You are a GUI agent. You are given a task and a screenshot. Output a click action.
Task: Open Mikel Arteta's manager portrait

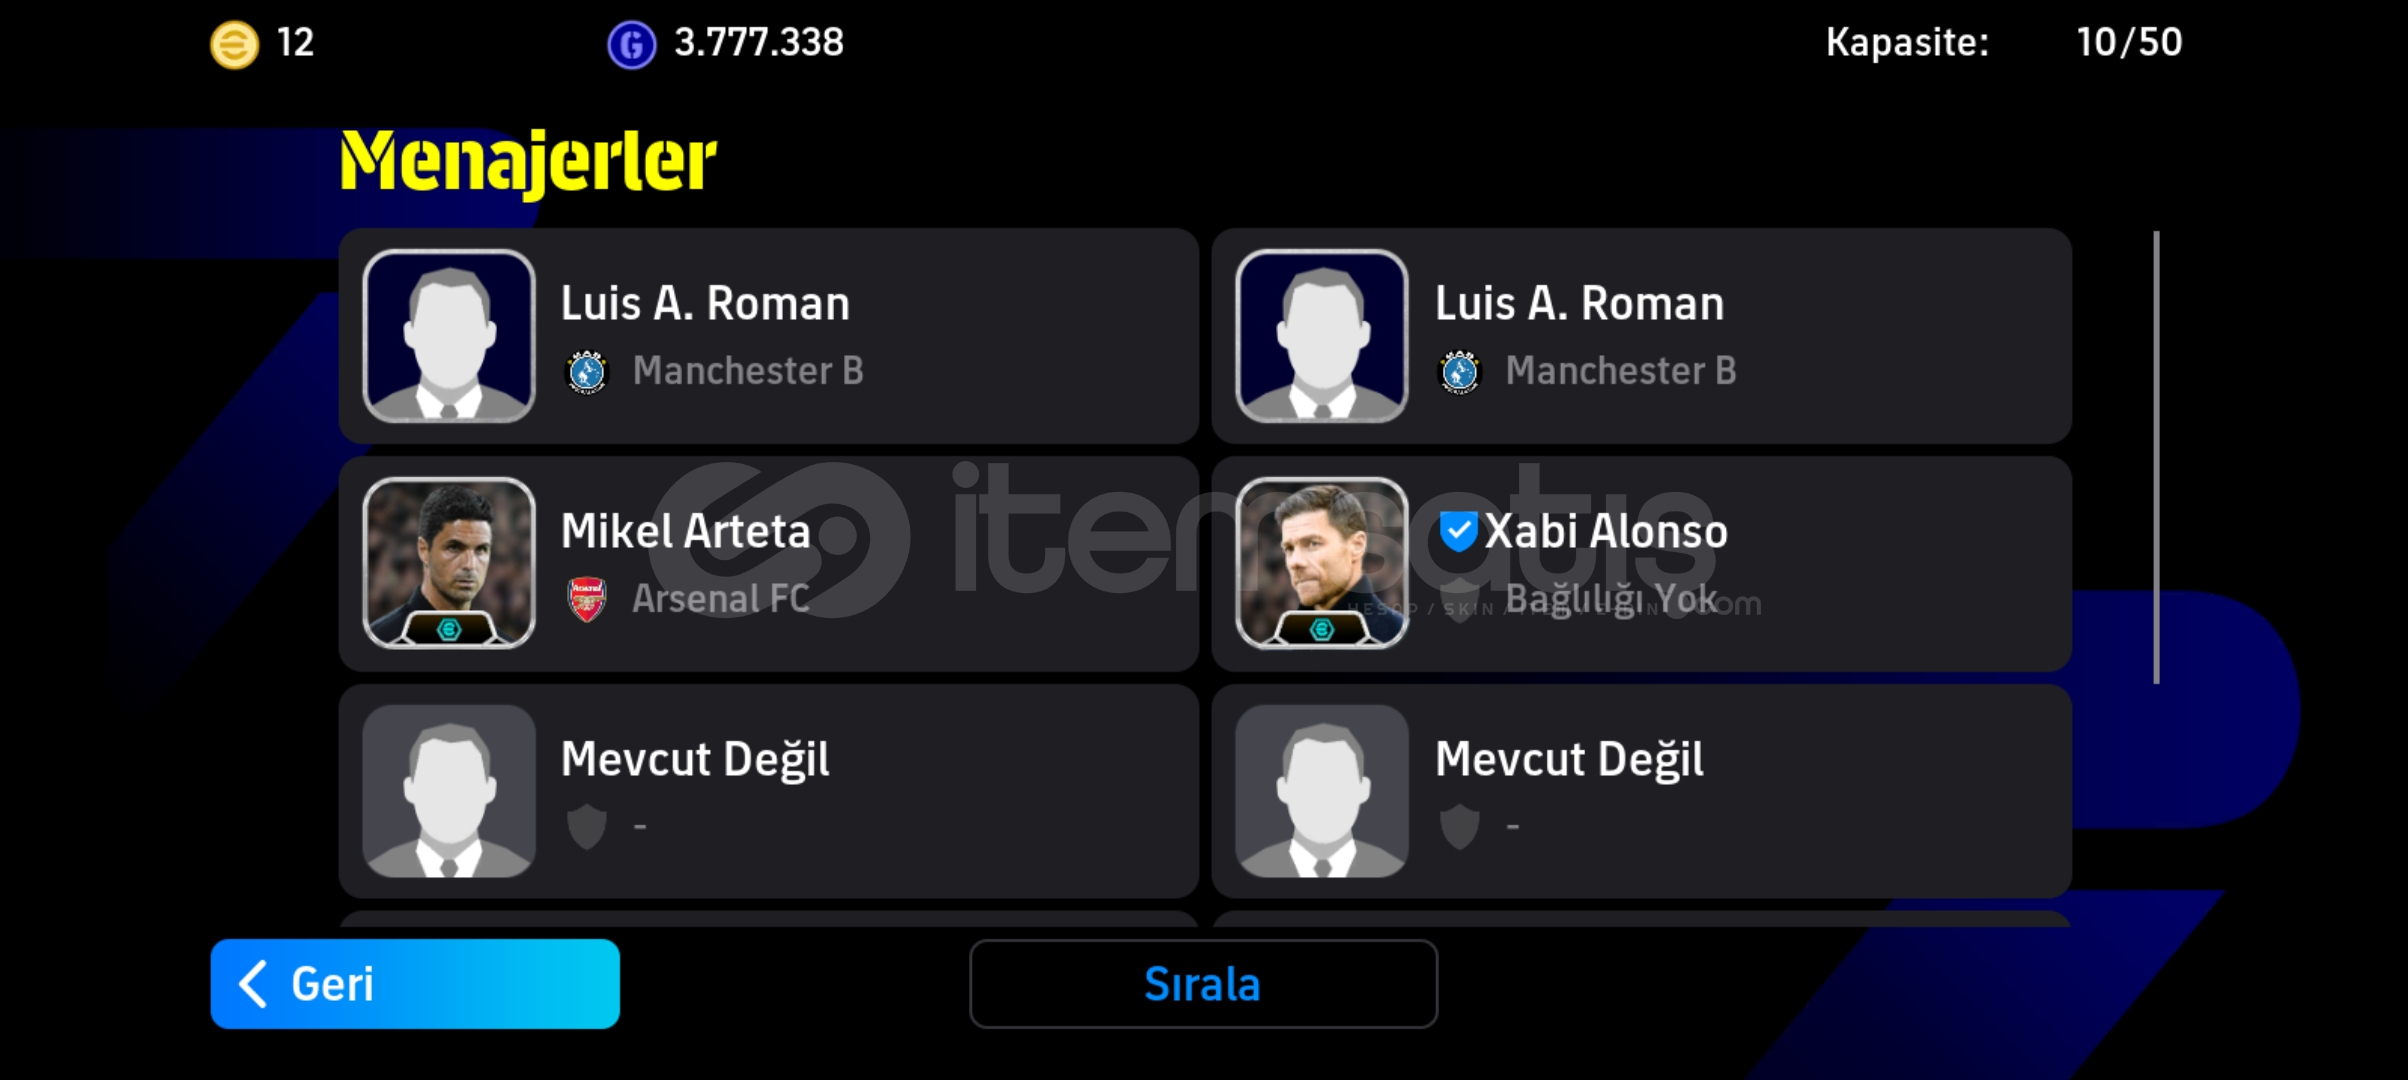[x=449, y=563]
